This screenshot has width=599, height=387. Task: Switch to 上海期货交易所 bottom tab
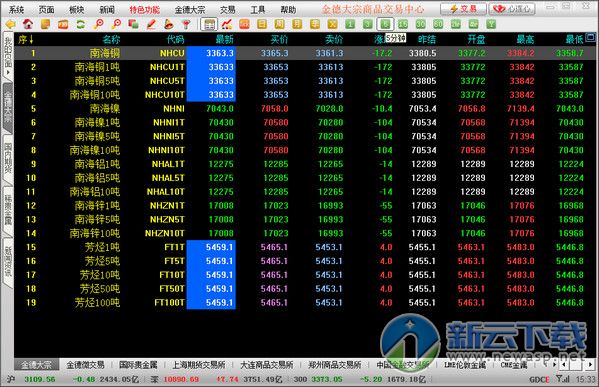199,365
